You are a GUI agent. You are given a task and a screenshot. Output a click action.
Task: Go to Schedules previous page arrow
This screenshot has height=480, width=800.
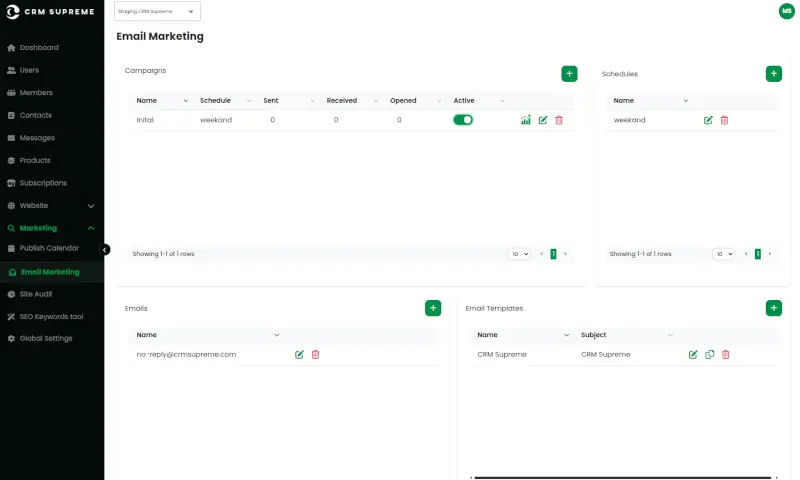[746, 254]
